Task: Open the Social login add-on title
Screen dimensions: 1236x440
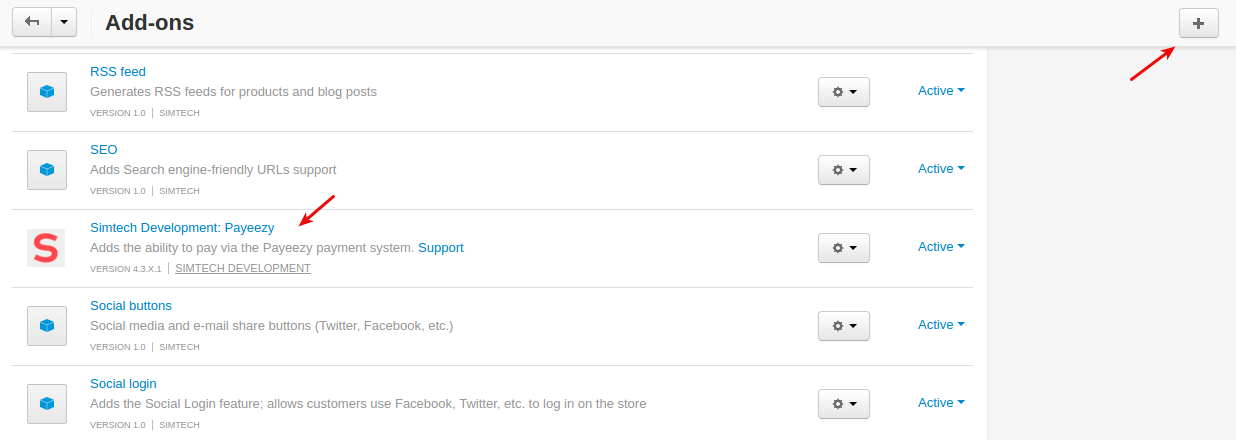Action: click(x=123, y=384)
